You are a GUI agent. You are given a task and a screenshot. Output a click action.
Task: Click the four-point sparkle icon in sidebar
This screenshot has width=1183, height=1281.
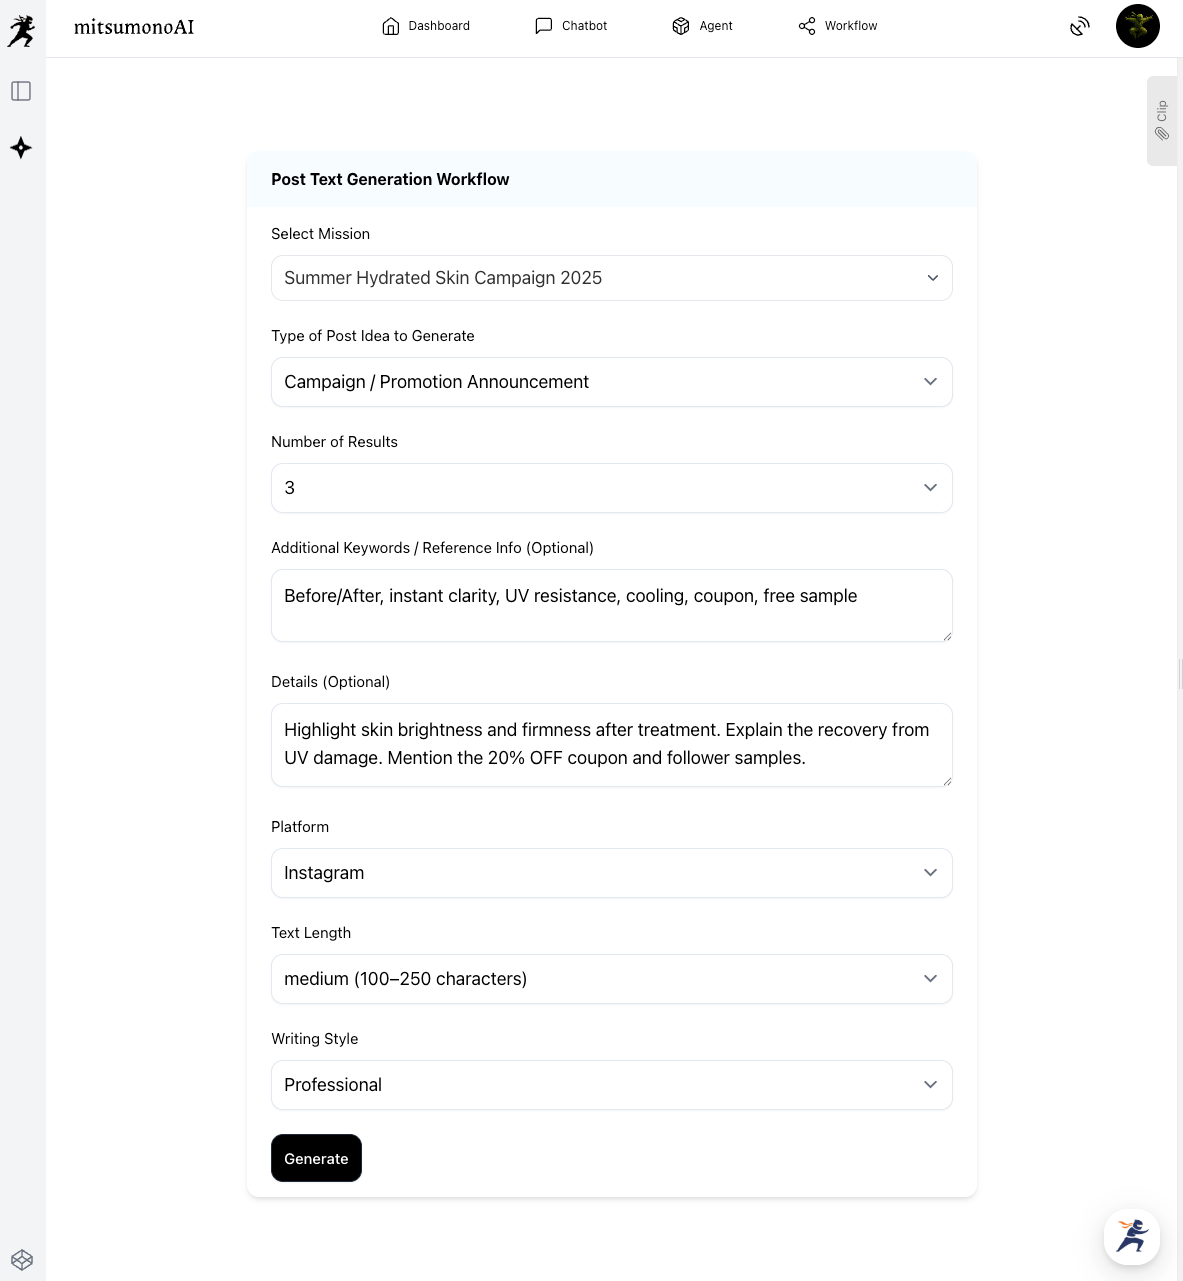21,148
